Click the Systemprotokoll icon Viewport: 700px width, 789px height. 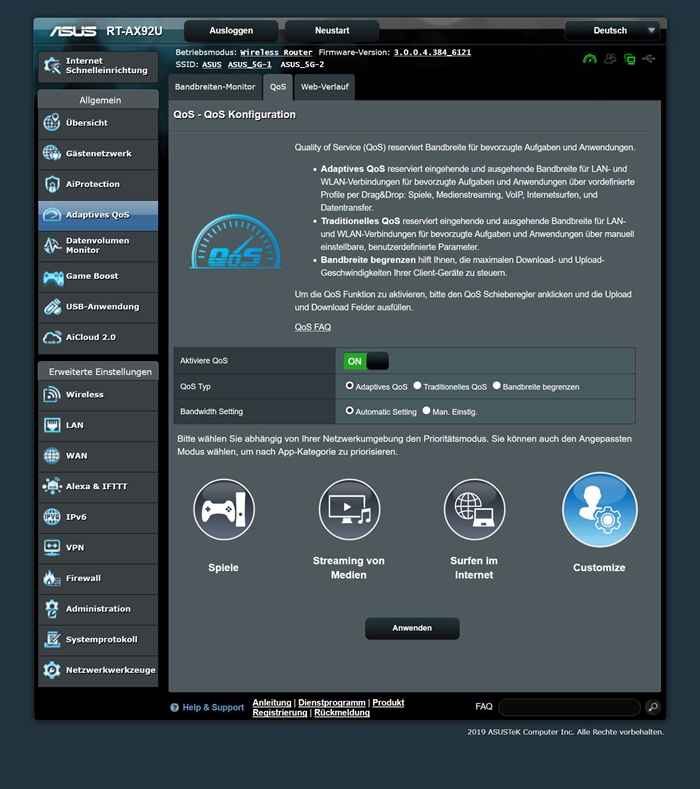(x=52, y=640)
